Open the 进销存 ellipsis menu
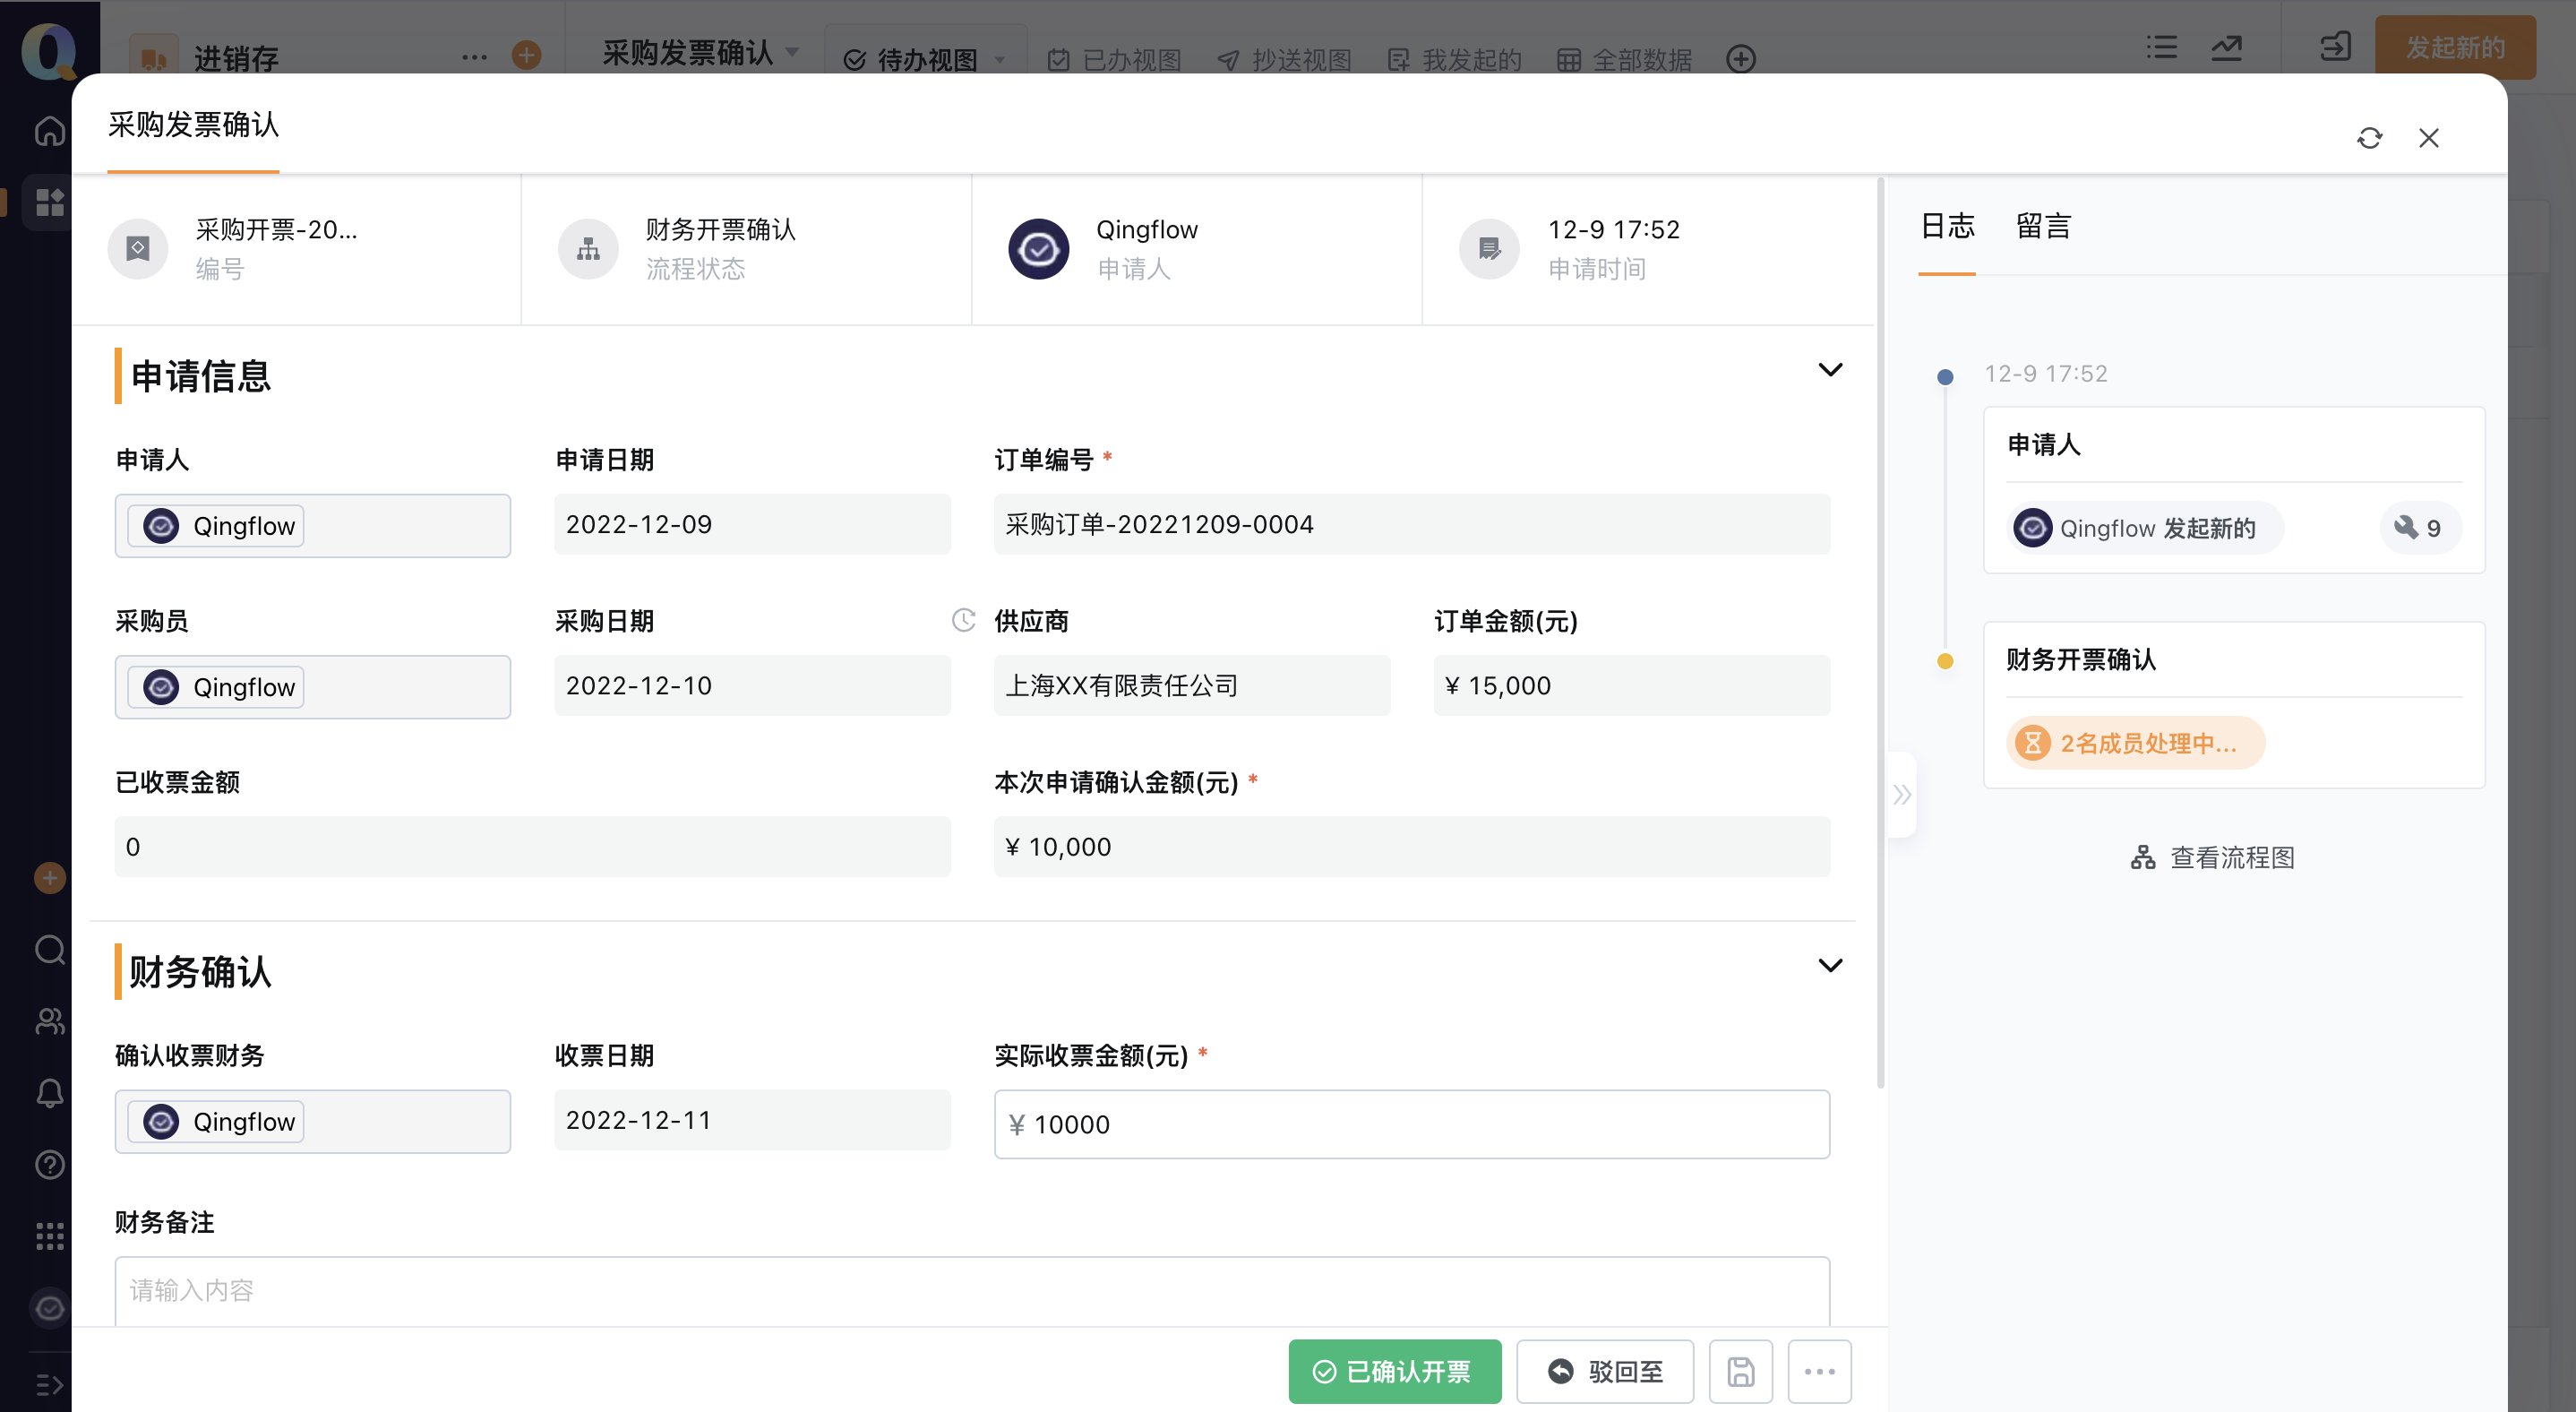Screen dimensions: 2576x1412 [x=475, y=57]
